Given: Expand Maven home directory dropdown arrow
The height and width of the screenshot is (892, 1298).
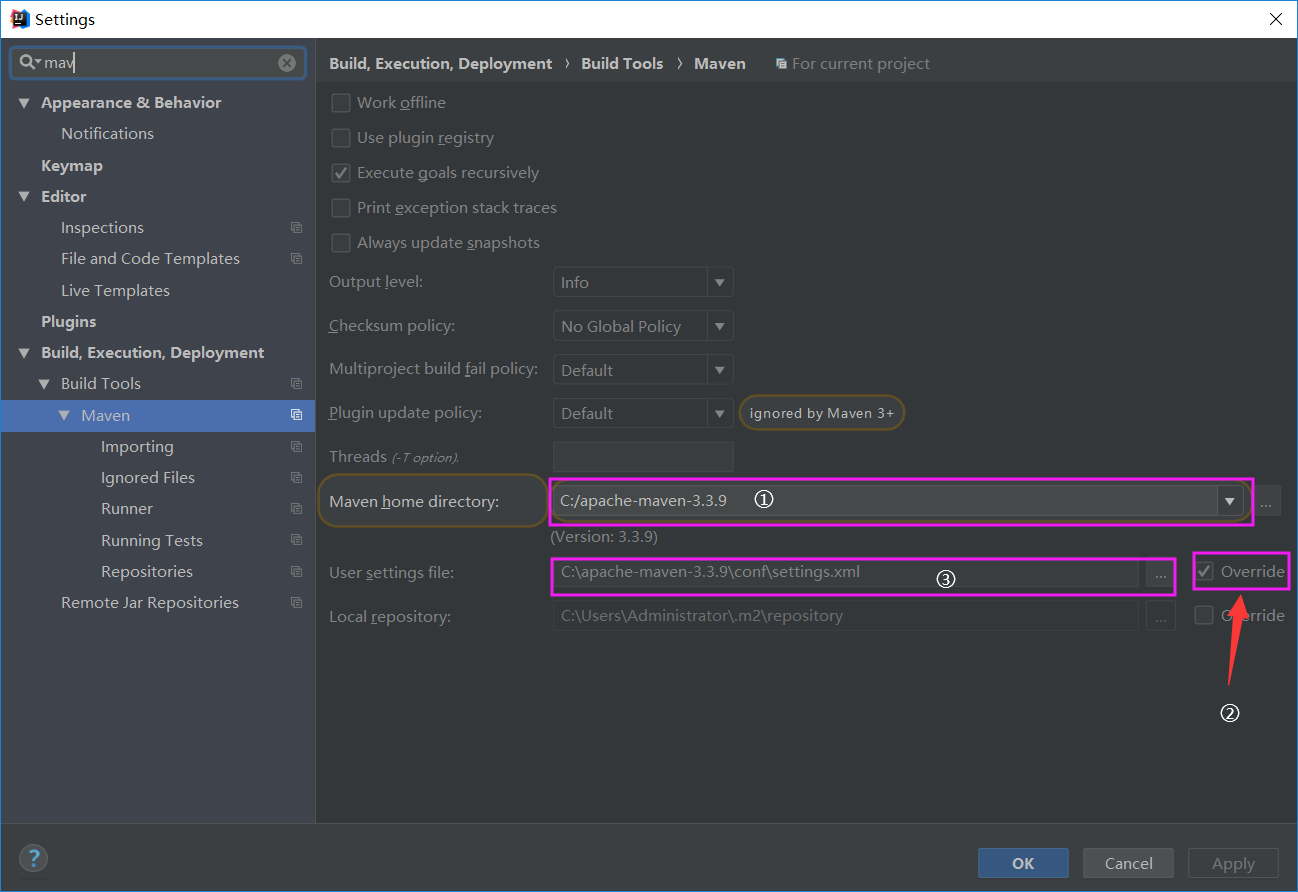Looking at the screenshot, I should [x=1230, y=501].
